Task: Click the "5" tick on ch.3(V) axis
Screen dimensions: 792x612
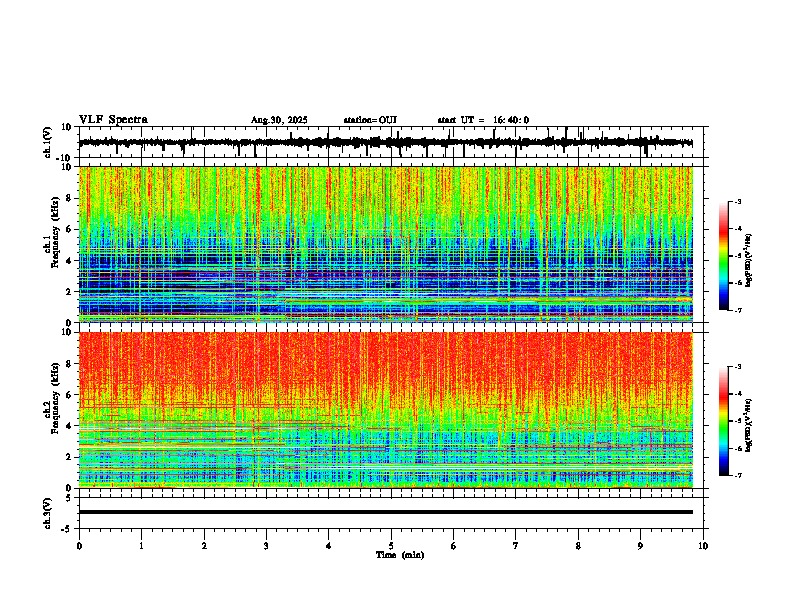Action: tap(70, 498)
